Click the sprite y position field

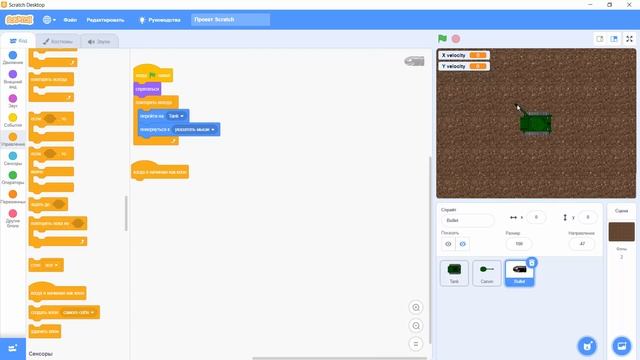point(588,217)
